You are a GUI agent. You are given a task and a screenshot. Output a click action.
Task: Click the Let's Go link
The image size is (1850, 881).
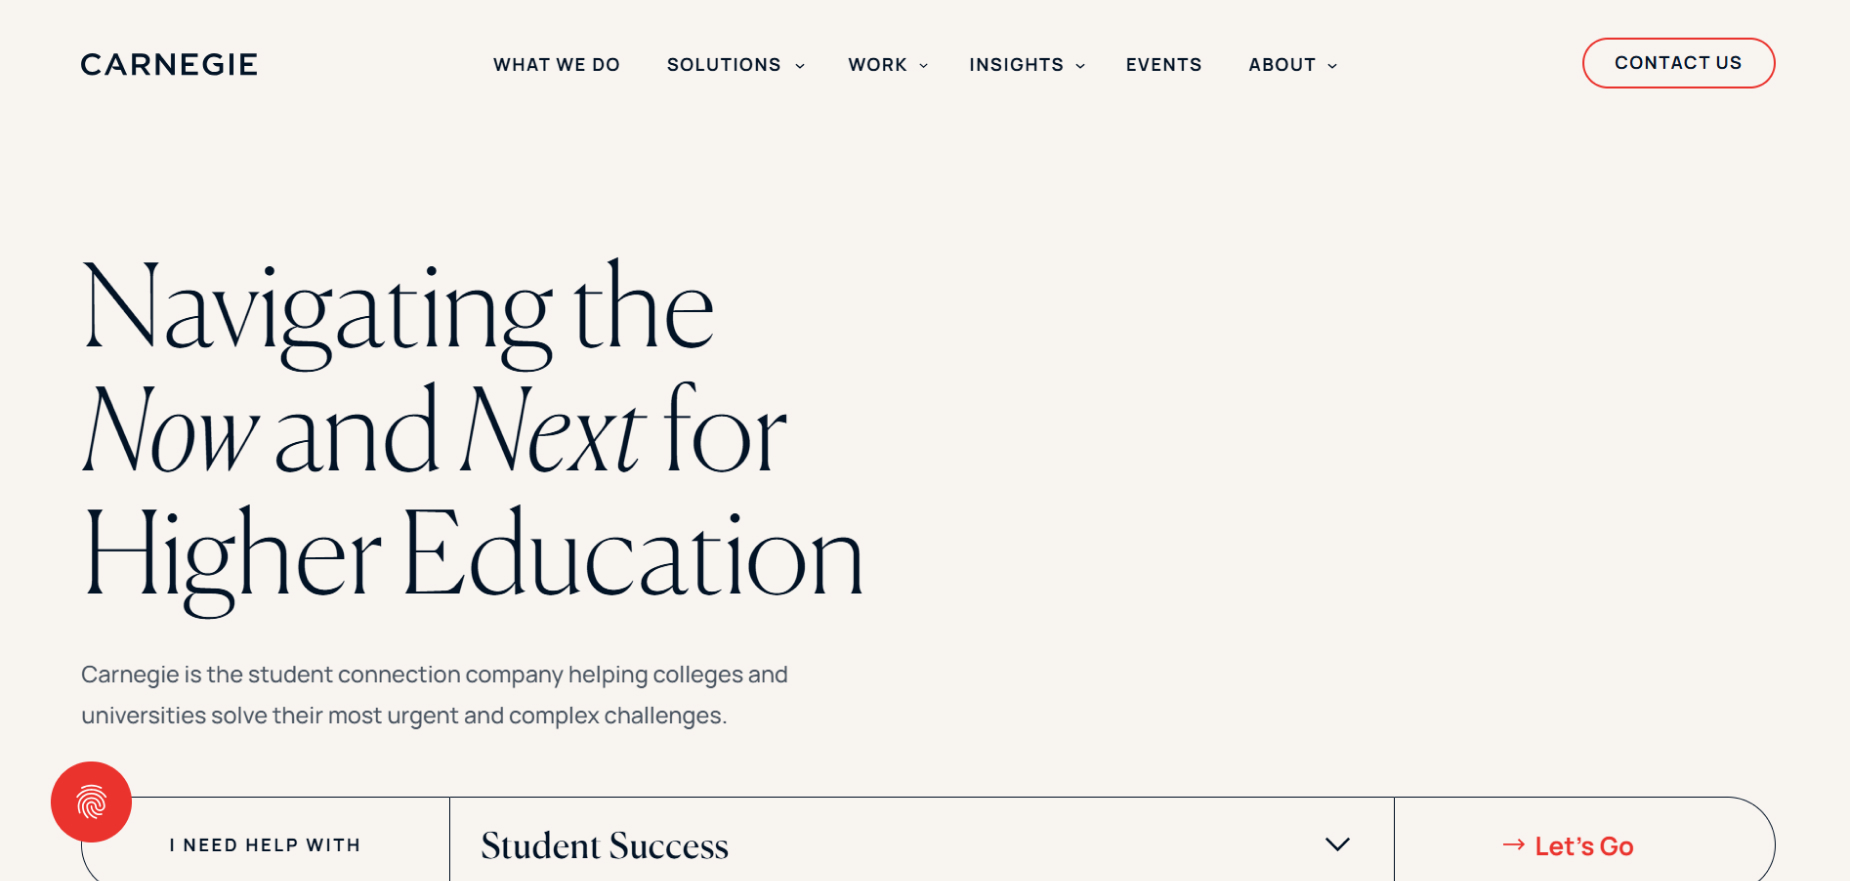(1583, 845)
